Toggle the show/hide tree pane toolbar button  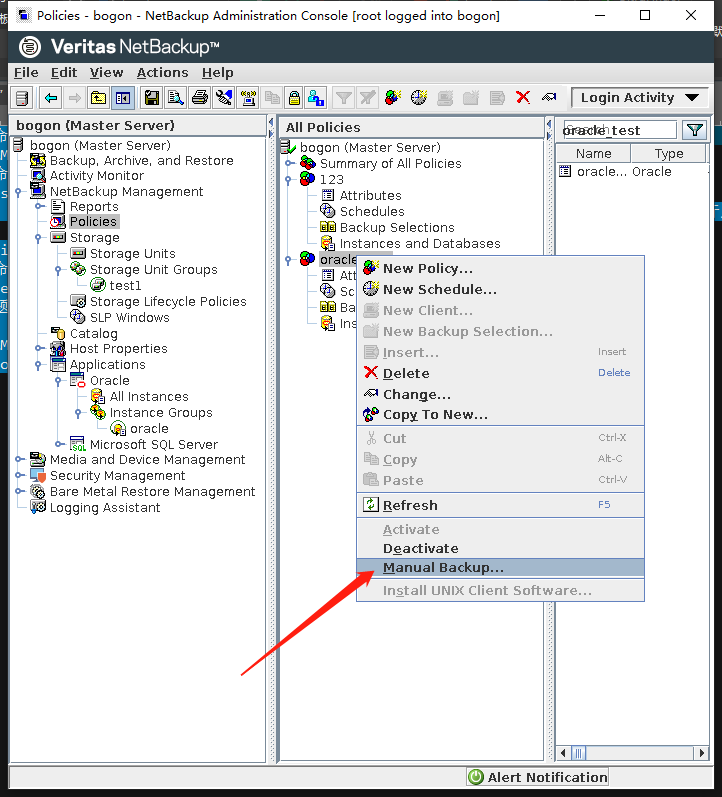click(123, 98)
